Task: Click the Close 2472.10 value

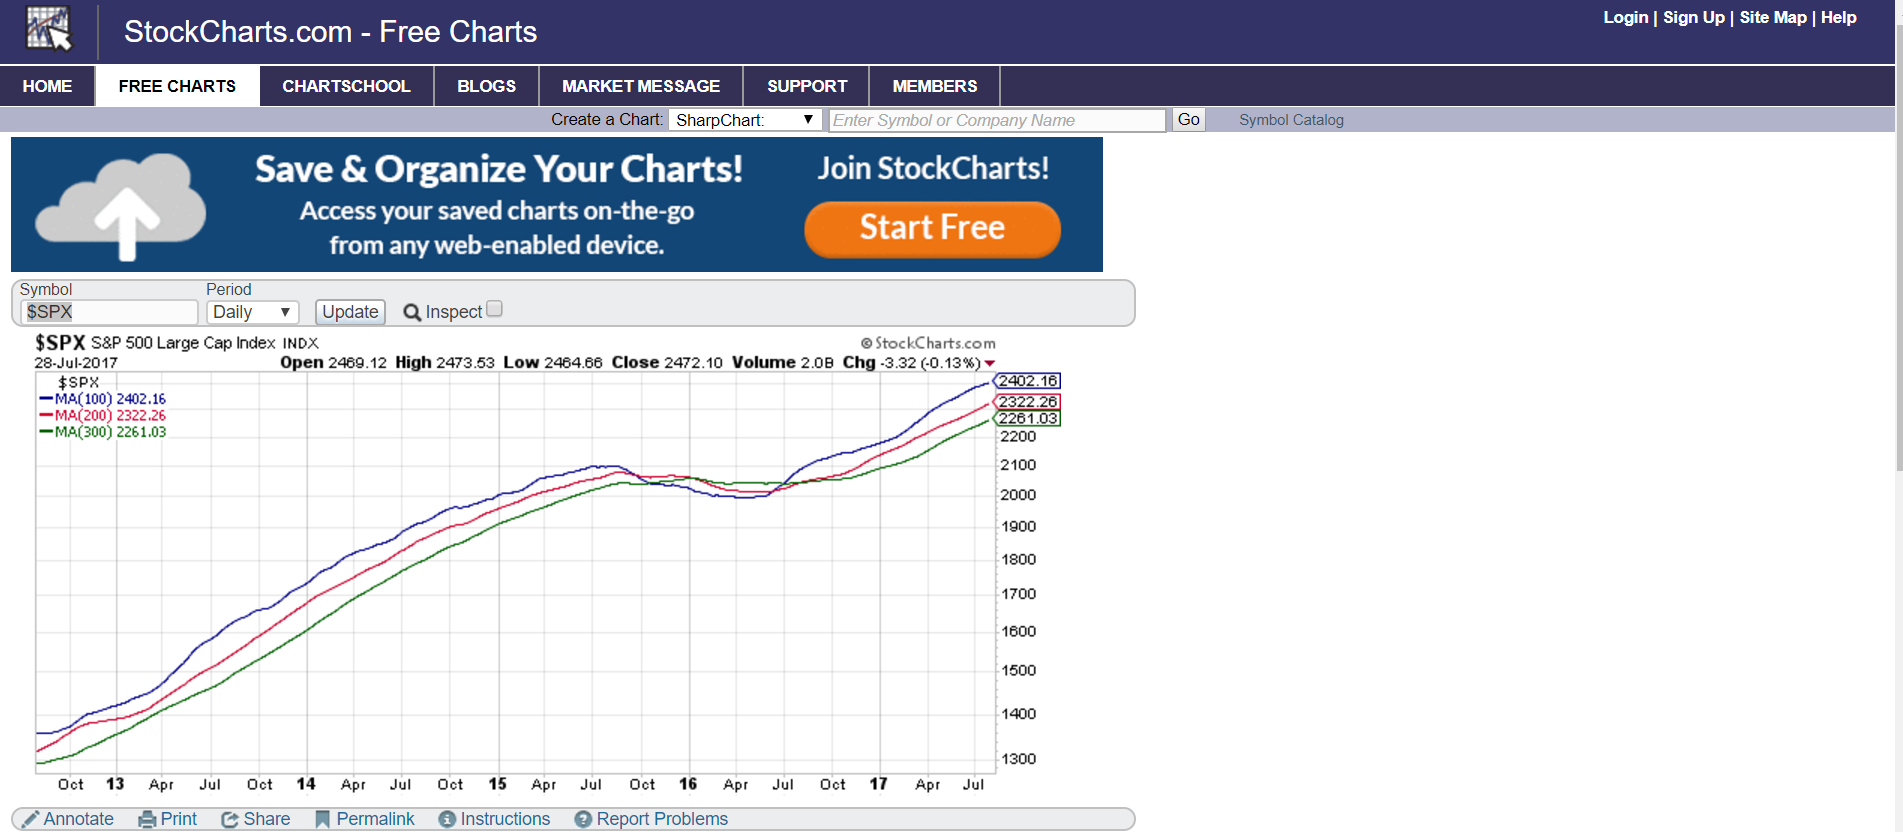Action: point(667,362)
